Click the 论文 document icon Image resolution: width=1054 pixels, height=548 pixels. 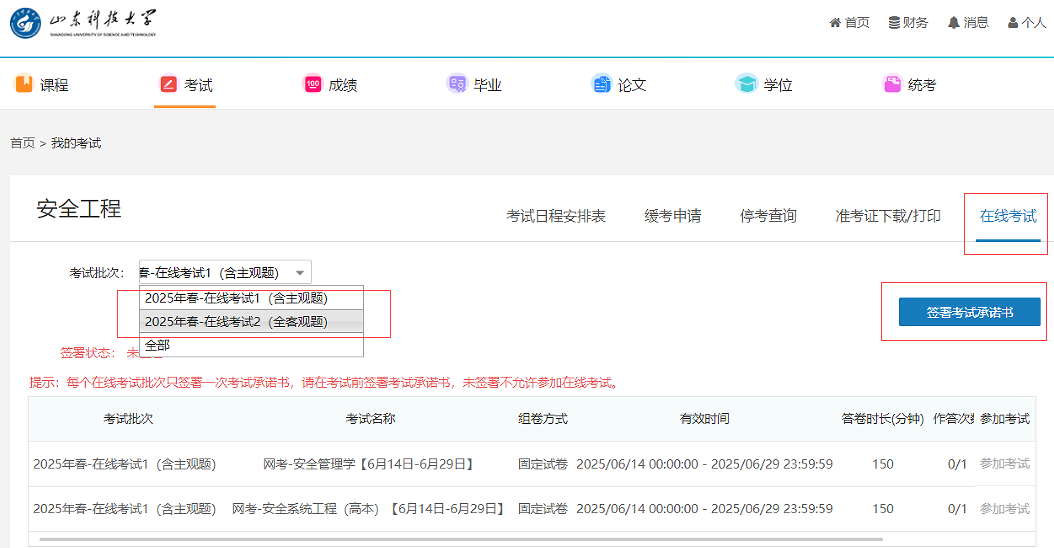(x=601, y=85)
